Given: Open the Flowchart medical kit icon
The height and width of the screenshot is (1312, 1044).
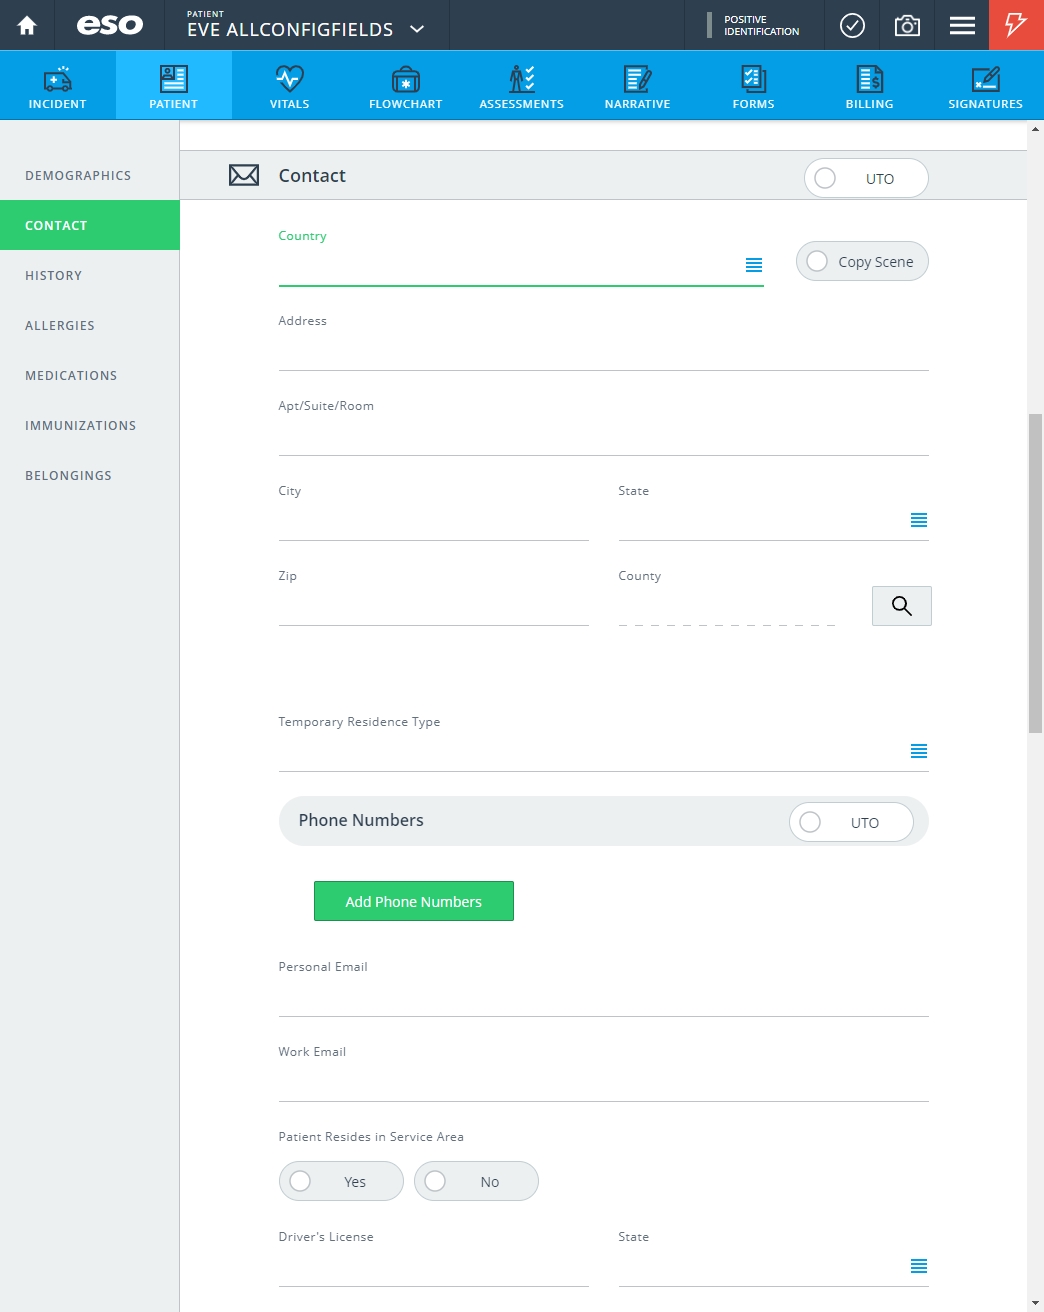Looking at the screenshot, I should 406,79.
